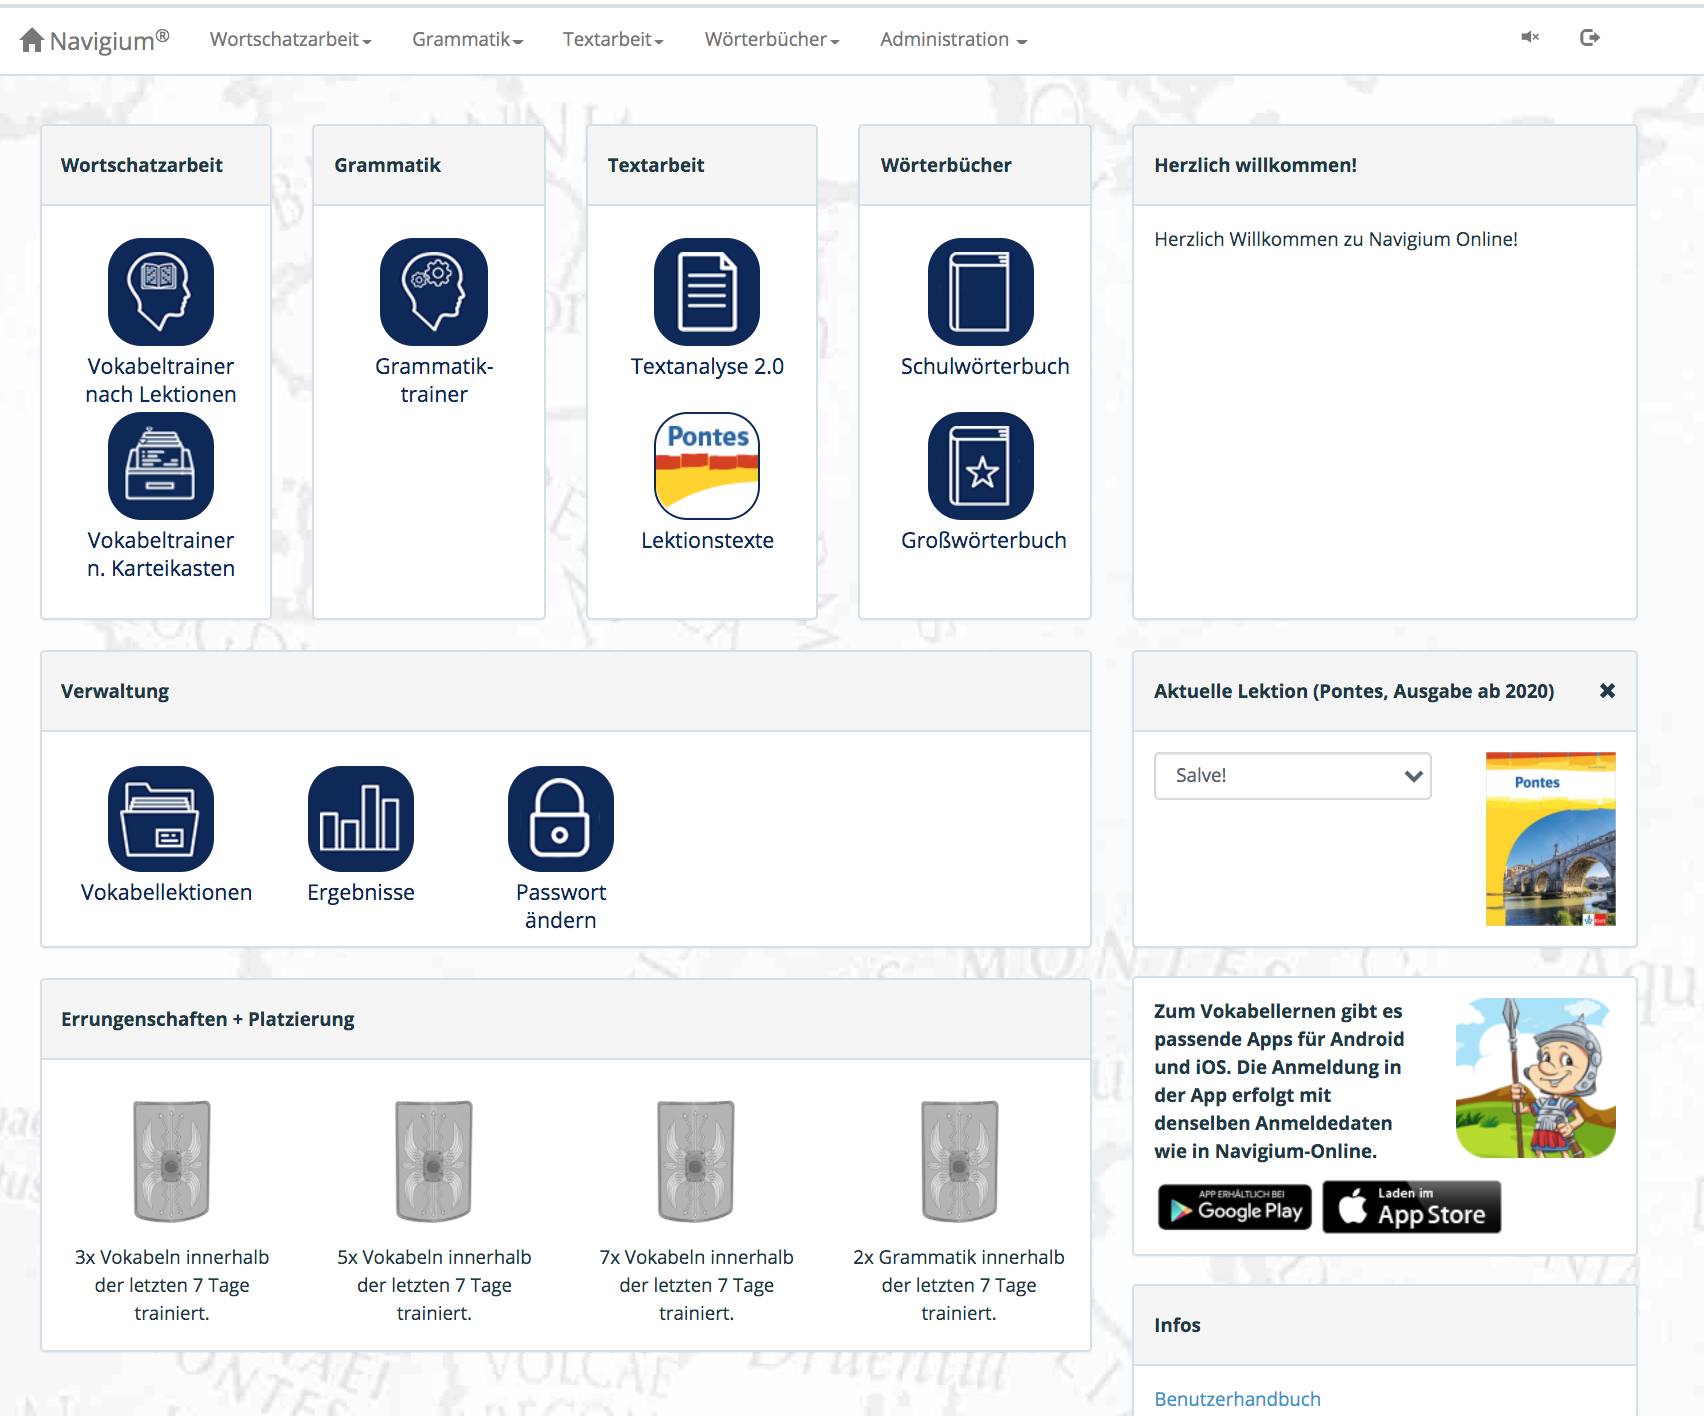Open the Schulwörterbuch book icon
The width and height of the screenshot is (1704, 1416).
981,292
